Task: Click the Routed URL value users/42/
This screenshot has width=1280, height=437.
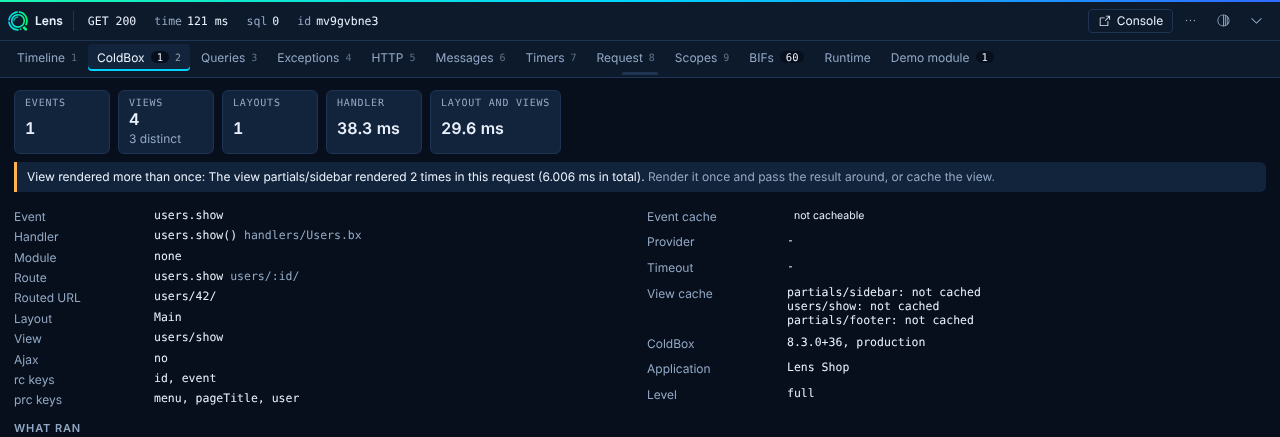Action: click(185, 297)
